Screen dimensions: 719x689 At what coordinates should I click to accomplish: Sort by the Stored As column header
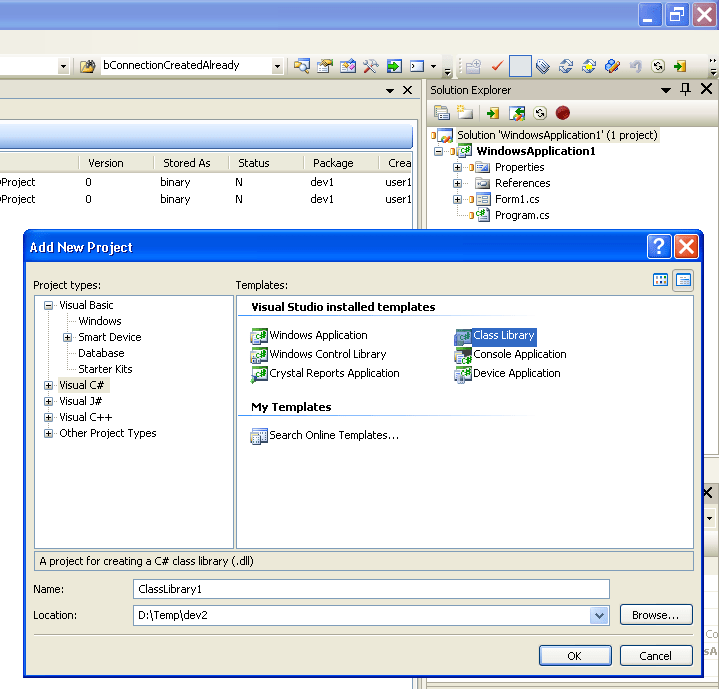[x=191, y=163]
